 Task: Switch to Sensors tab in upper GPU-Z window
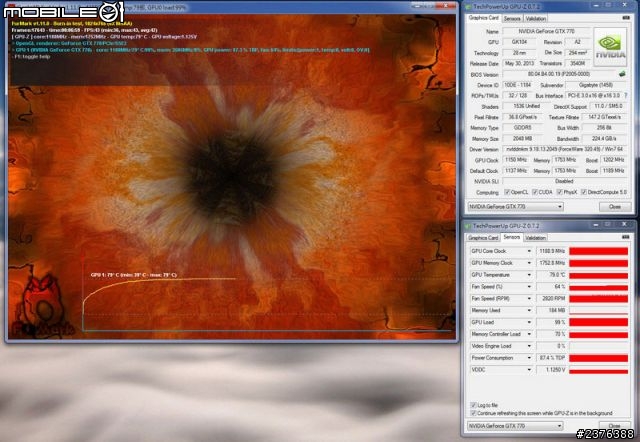(512, 18)
